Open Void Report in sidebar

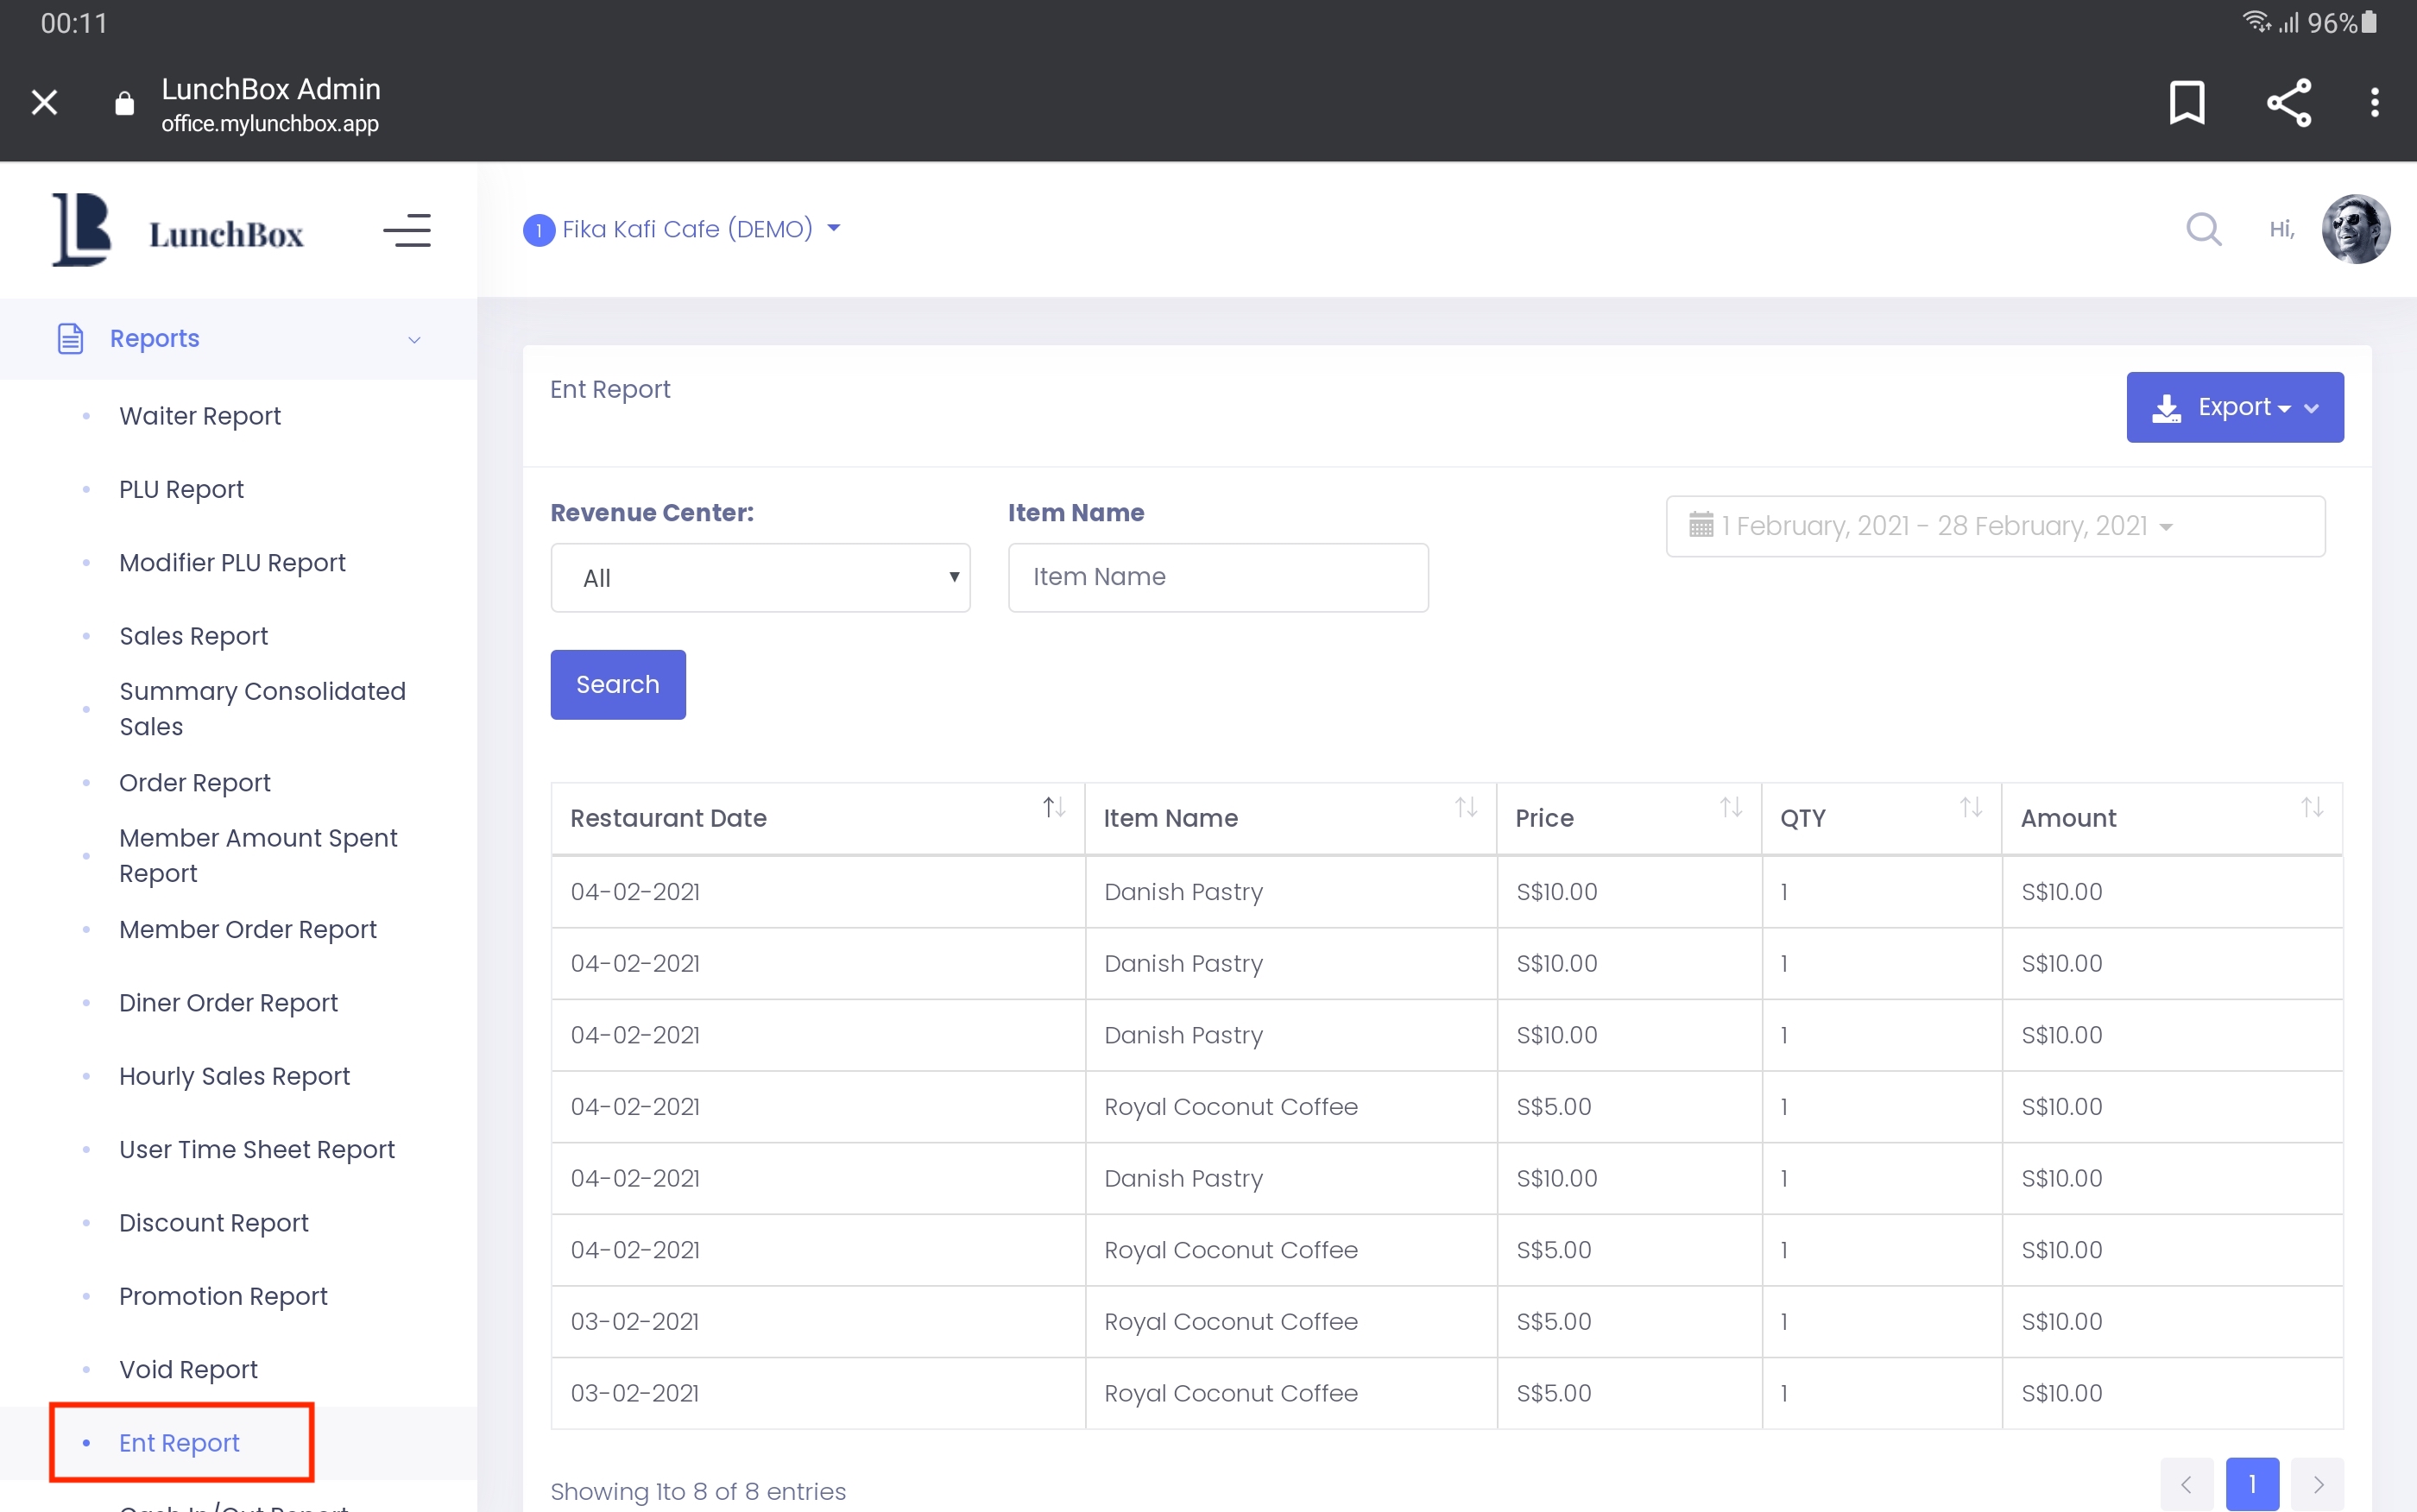tap(188, 1369)
